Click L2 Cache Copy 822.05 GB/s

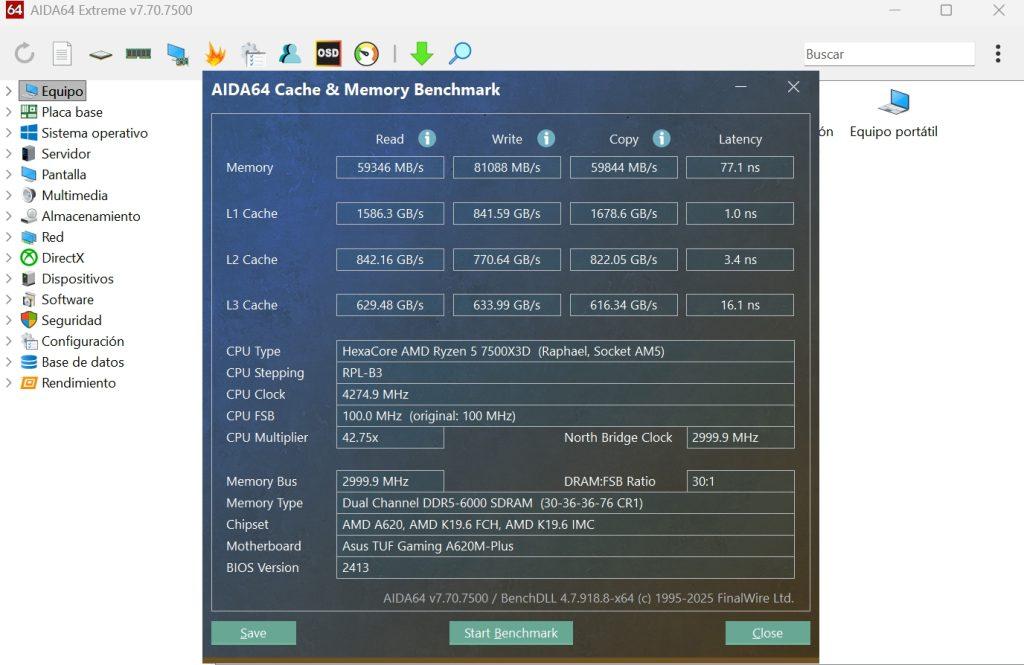[x=624, y=259]
